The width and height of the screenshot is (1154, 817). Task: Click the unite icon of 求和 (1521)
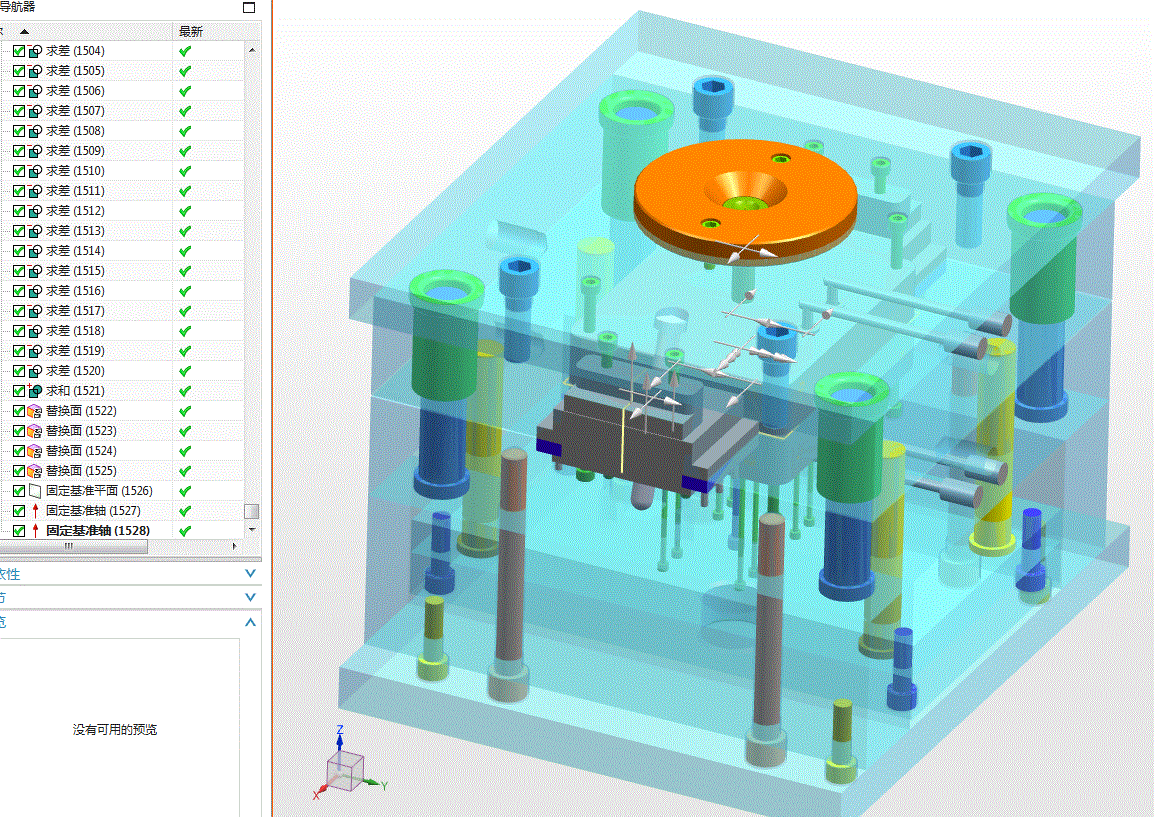click(35, 391)
